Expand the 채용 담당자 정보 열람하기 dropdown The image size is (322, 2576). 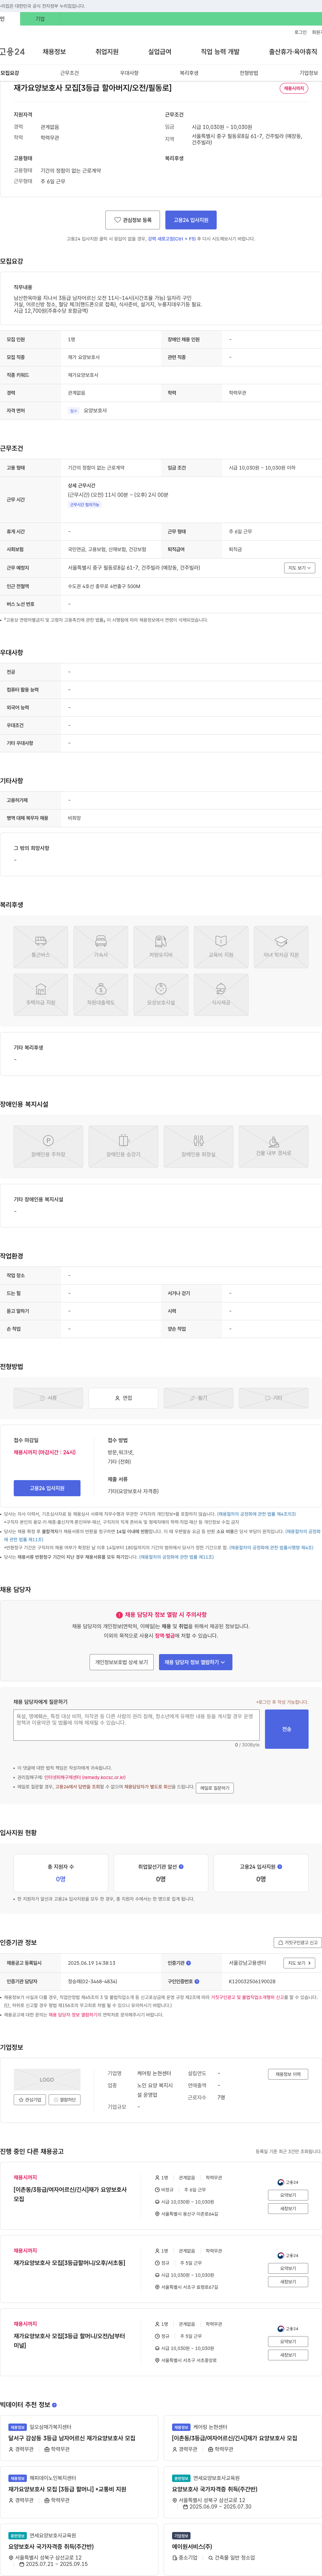(x=195, y=1662)
